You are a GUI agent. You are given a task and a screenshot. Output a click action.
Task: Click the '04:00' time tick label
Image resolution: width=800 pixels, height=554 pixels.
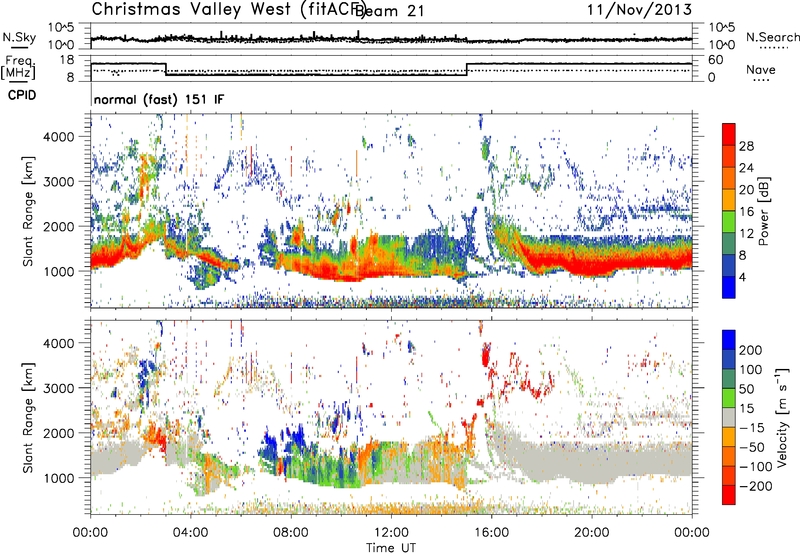[x=190, y=533]
